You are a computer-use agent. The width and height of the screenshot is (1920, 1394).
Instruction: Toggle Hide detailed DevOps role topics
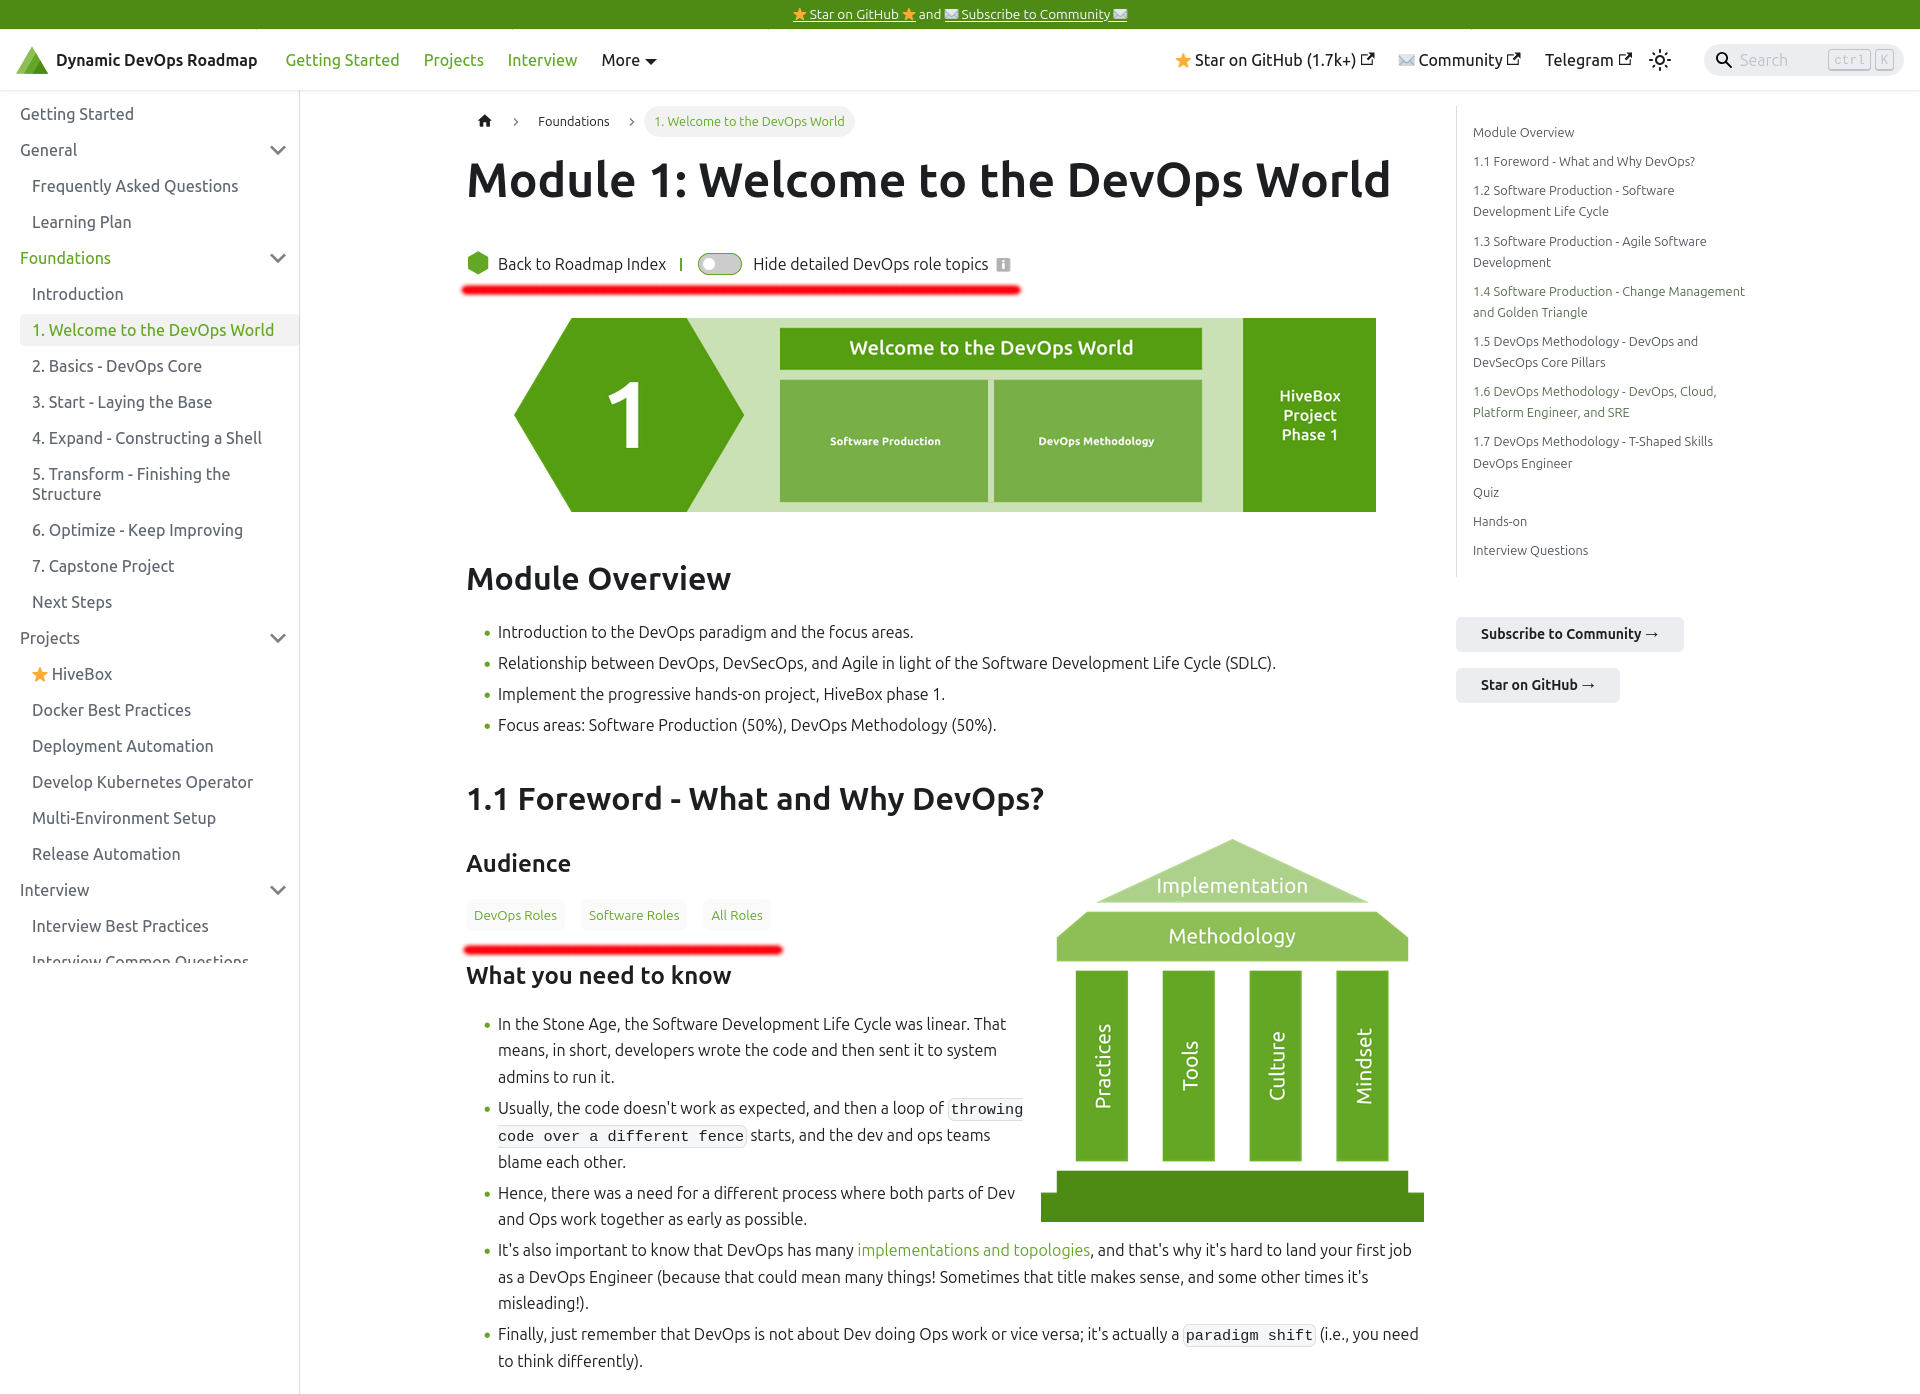pos(719,264)
